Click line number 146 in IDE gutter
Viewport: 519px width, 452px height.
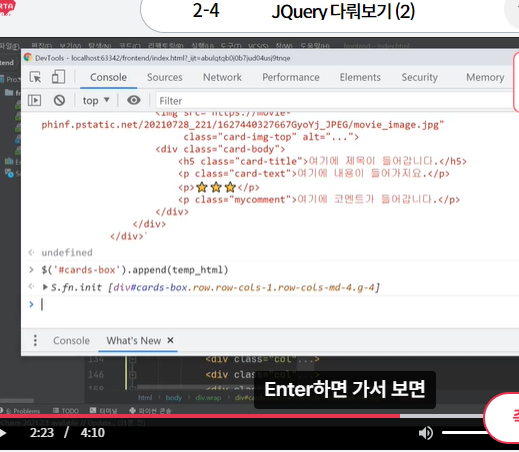coord(96,375)
